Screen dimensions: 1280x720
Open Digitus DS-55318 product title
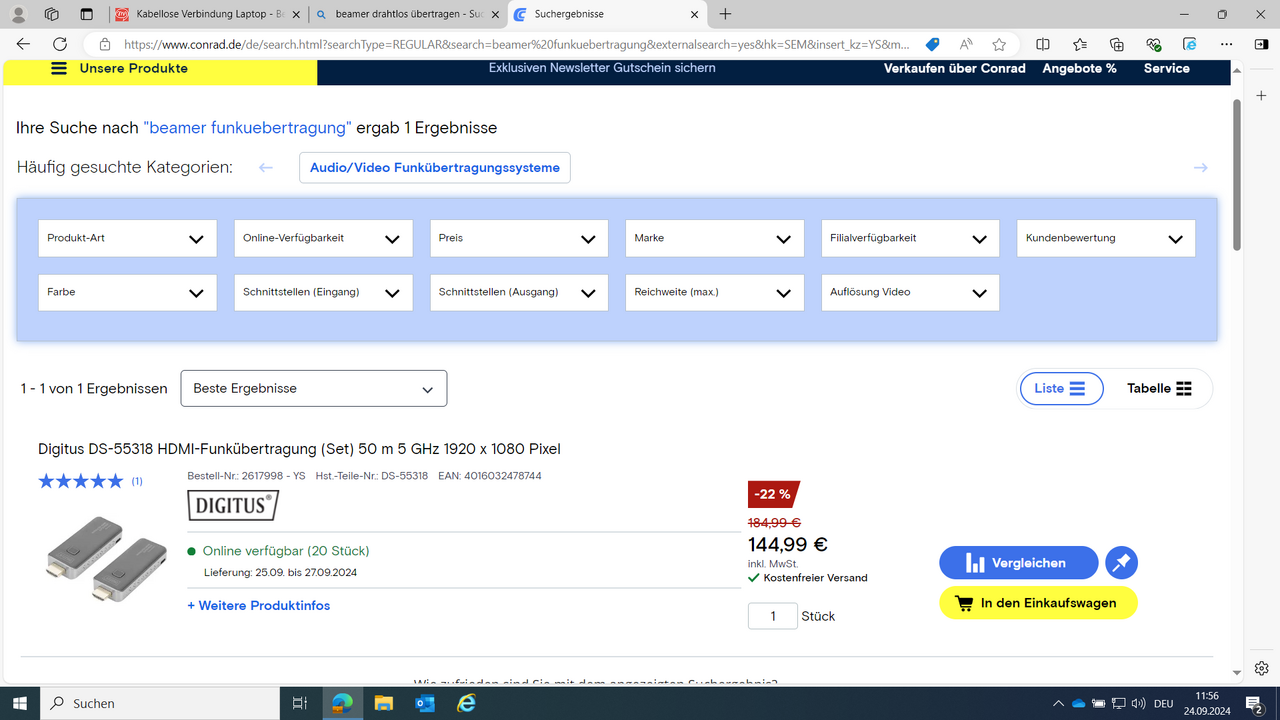(x=299, y=448)
